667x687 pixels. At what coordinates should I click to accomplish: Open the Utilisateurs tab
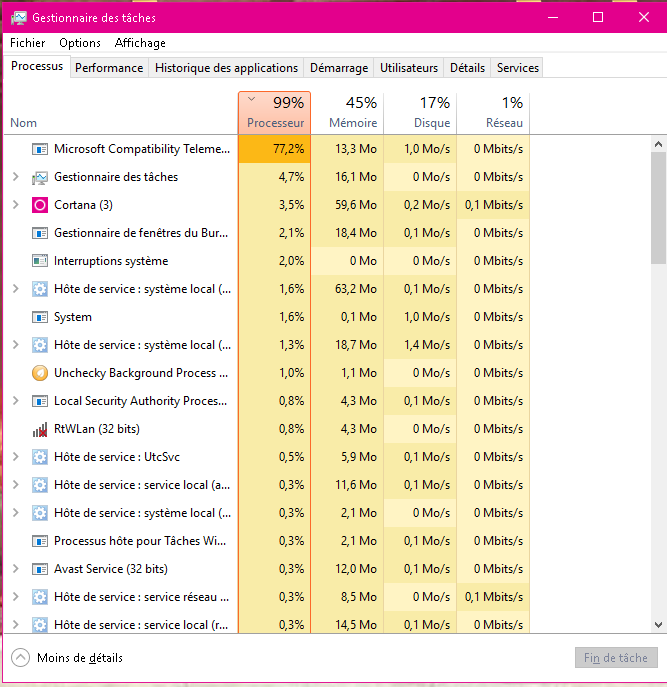pos(408,68)
